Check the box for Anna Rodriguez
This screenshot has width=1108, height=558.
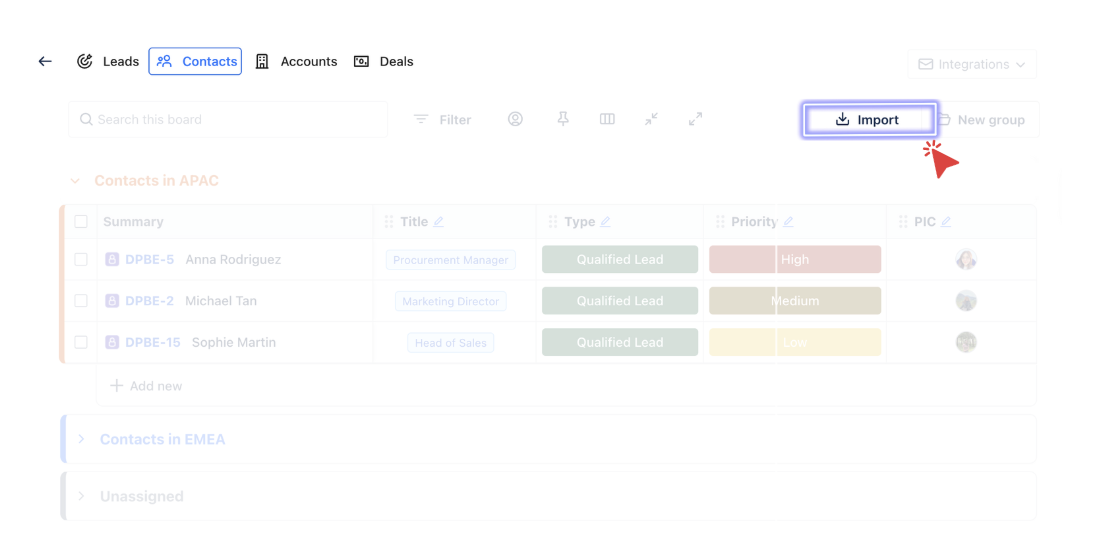point(81,259)
